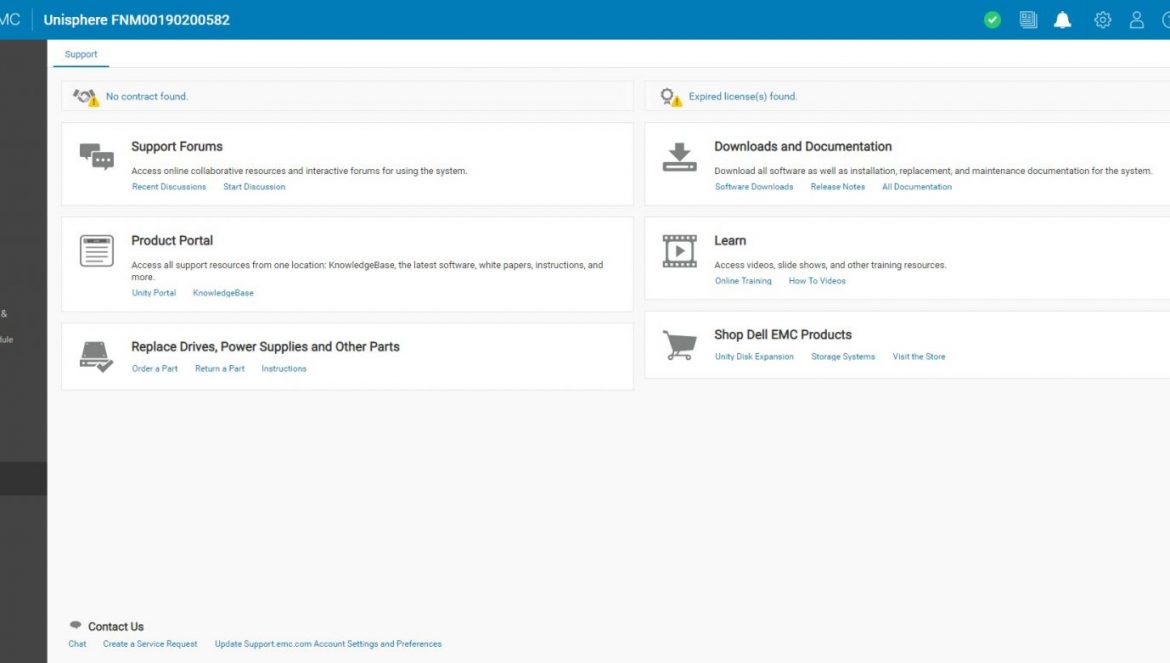
Task: Select the highlighted item in left sidebar
Action: [x=23, y=479]
